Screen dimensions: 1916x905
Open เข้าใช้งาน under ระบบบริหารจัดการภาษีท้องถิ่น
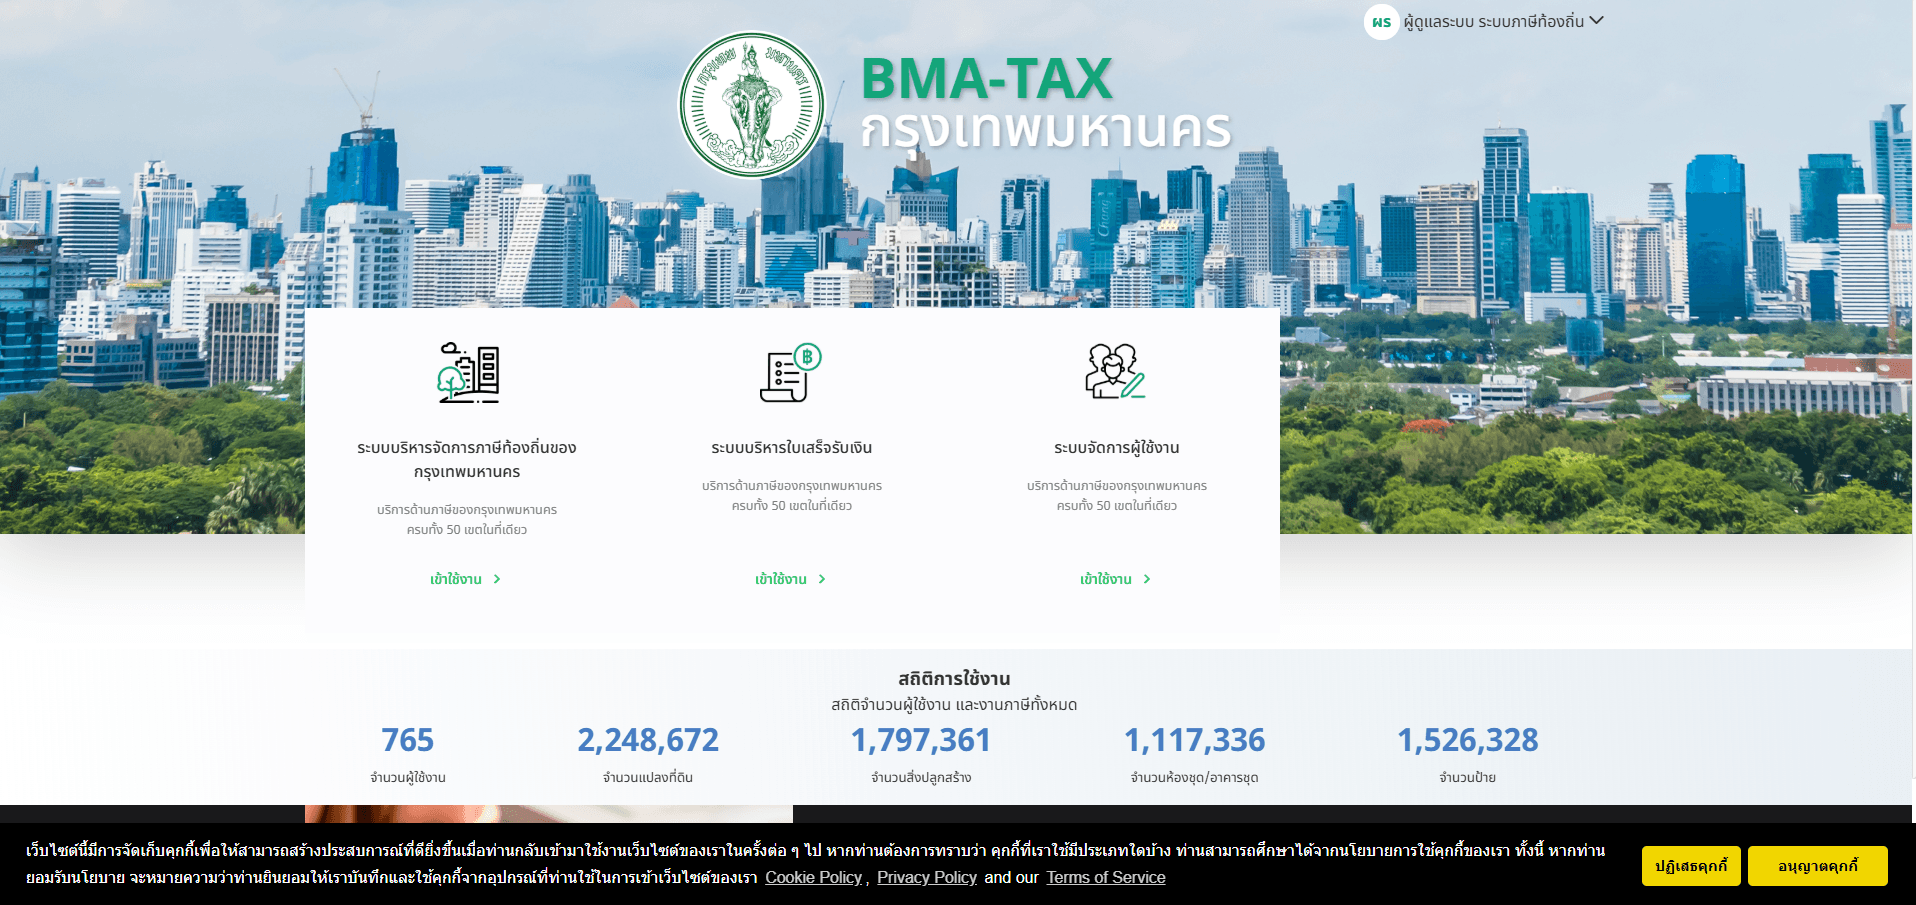coord(466,579)
